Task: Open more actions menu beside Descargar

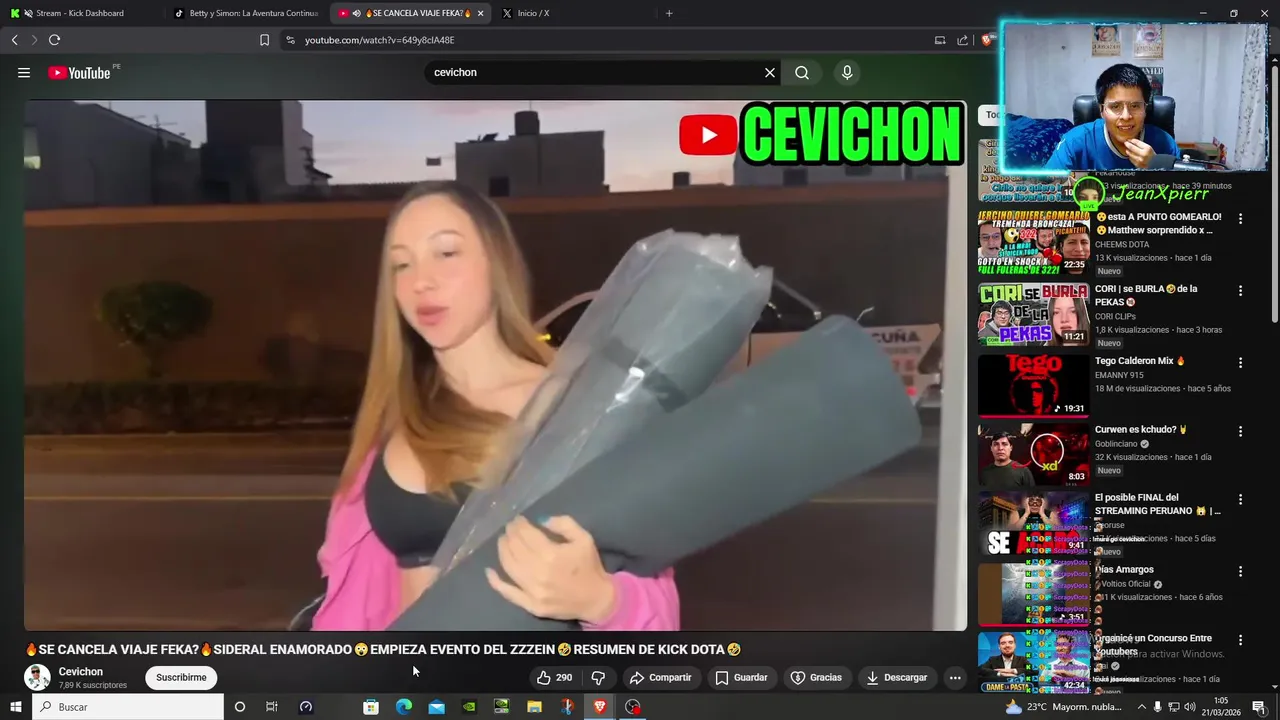Action: click(x=955, y=677)
